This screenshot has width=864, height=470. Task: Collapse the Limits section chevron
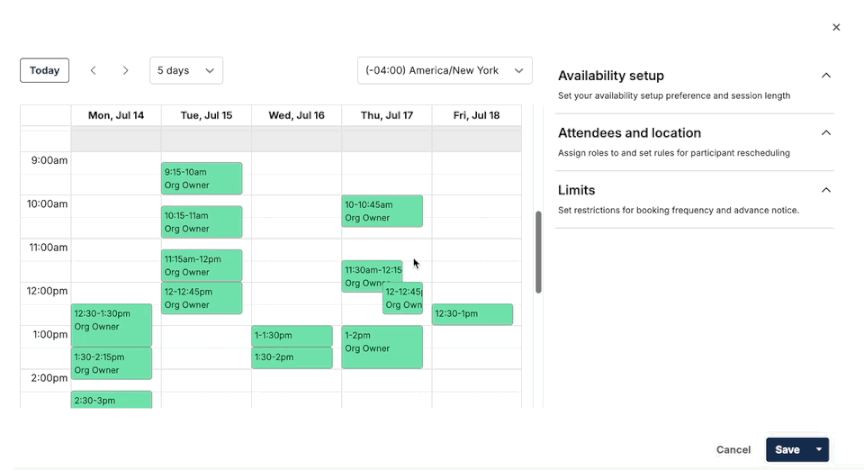[x=825, y=190]
